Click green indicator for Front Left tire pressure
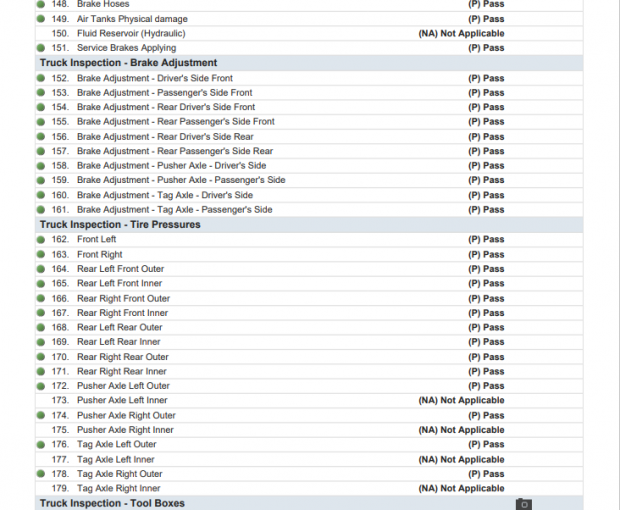Image resolution: width=620 pixels, height=510 pixels. coord(41,240)
